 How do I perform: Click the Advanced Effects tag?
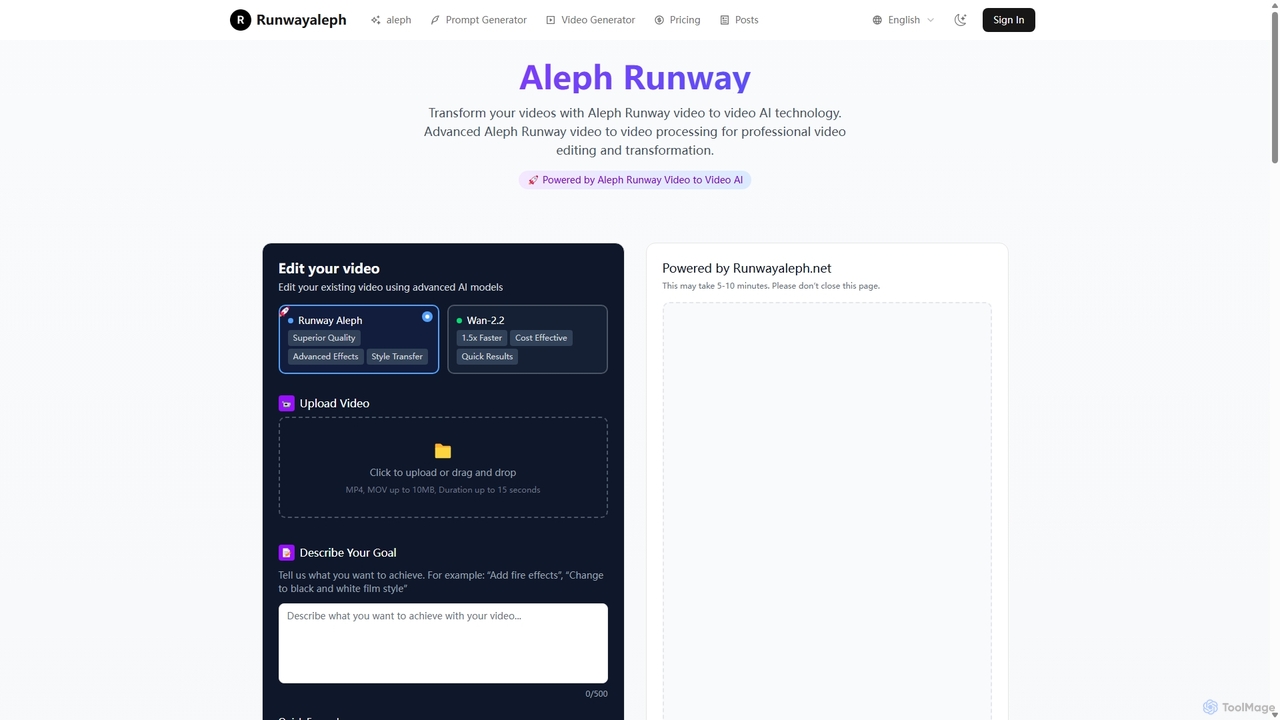(x=325, y=356)
